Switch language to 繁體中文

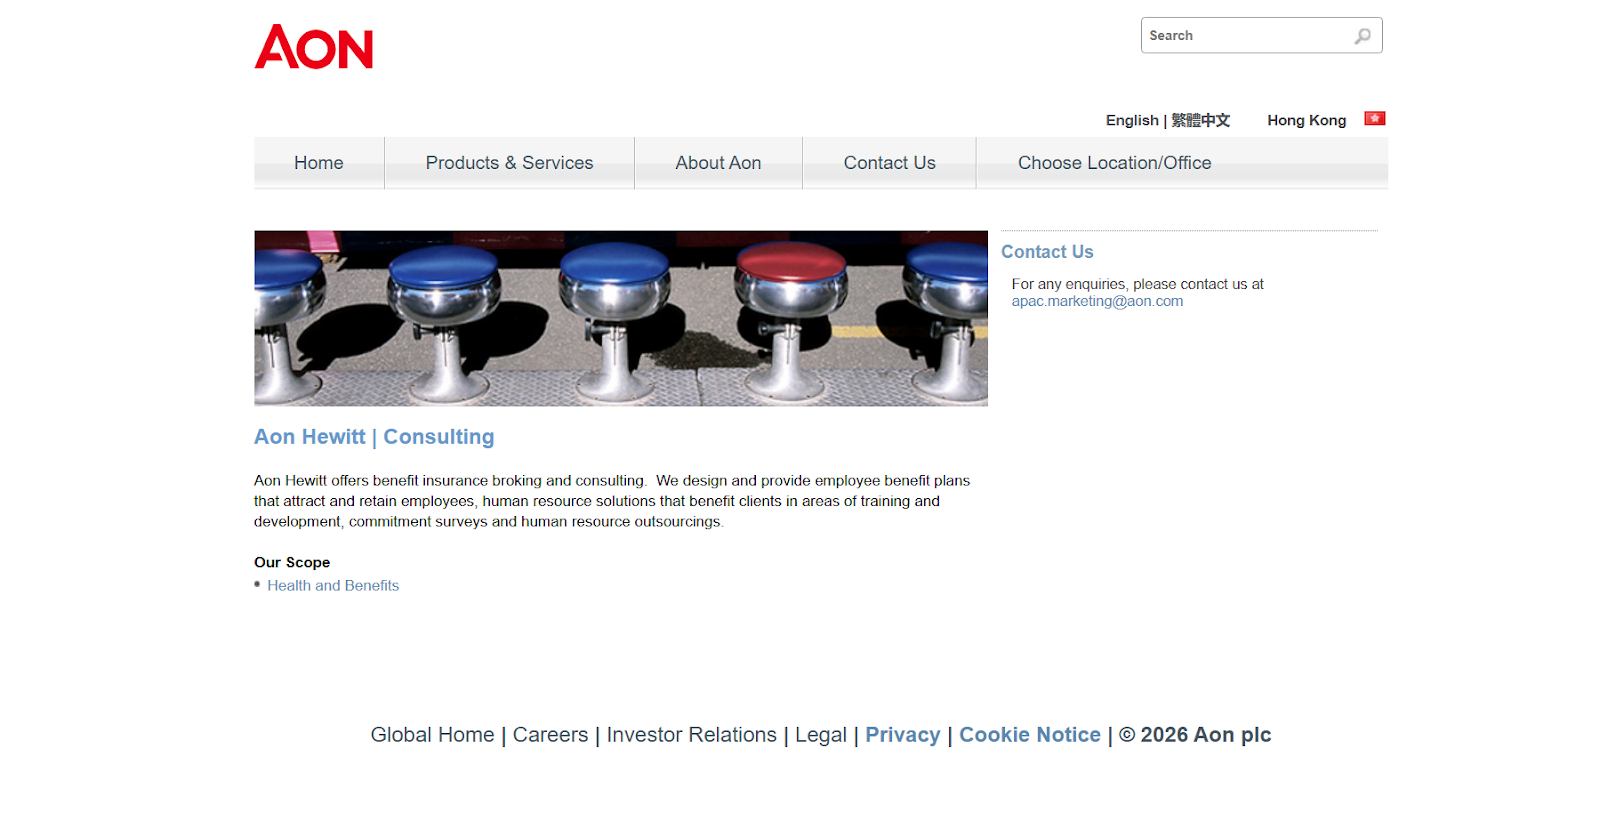pos(1201,120)
